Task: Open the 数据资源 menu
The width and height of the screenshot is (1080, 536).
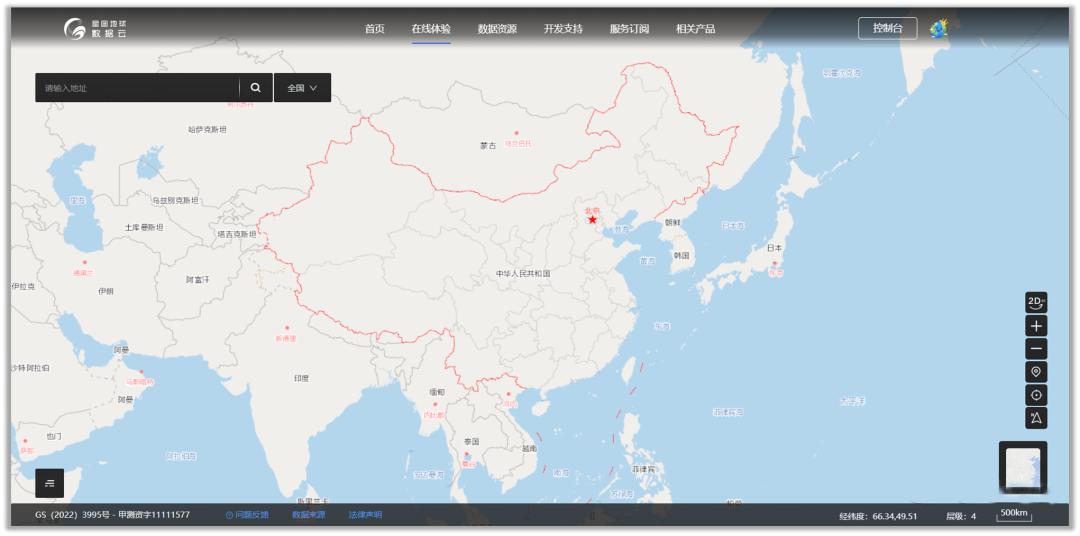Action: click(x=497, y=29)
